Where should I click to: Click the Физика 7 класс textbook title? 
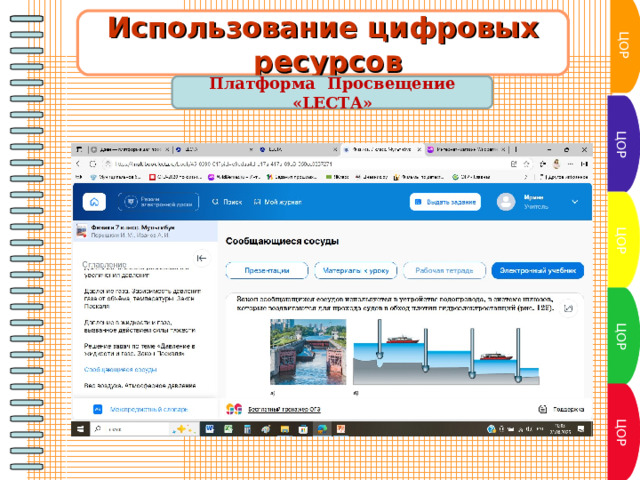click(x=133, y=227)
